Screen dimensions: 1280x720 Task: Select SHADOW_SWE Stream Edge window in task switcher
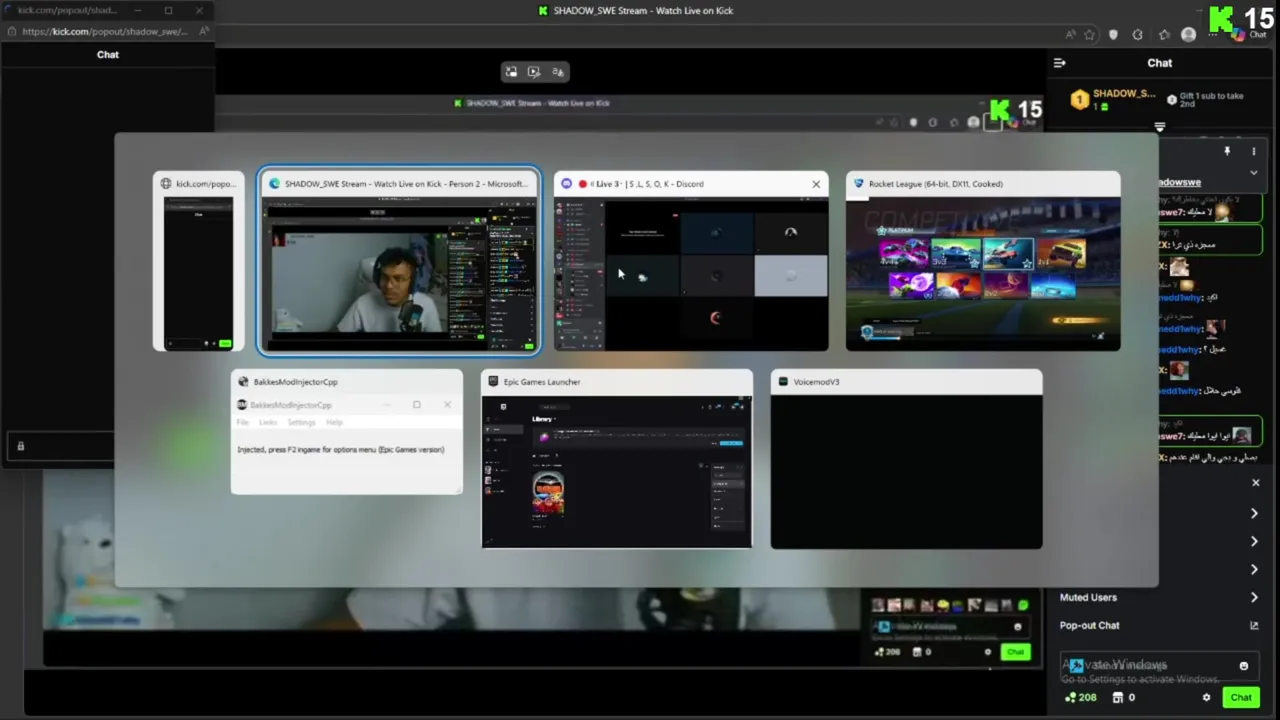coord(399,261)
